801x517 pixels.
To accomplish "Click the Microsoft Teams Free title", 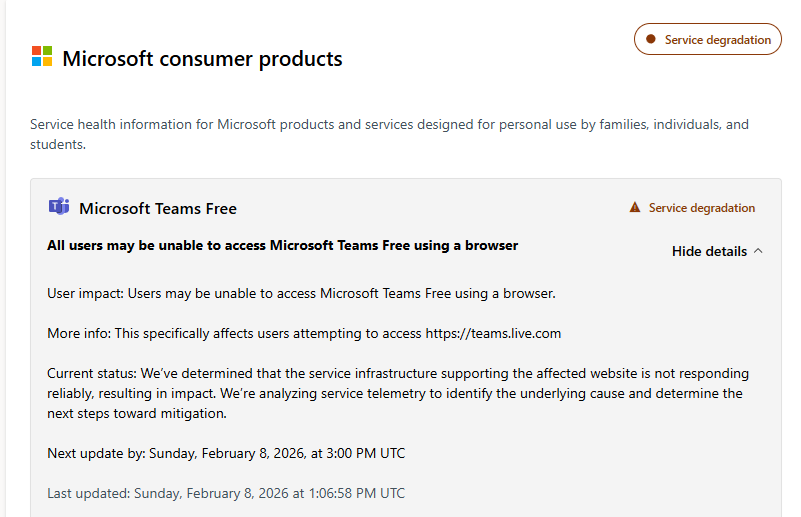I will [x=158, y=208].
